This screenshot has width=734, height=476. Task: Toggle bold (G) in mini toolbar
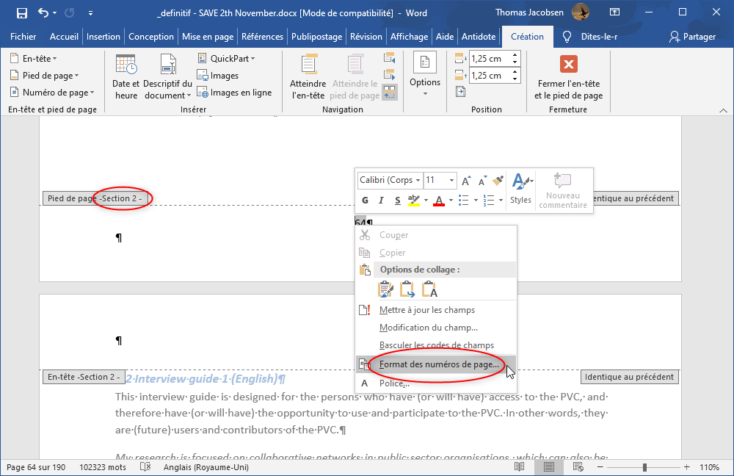click(366, 201)
